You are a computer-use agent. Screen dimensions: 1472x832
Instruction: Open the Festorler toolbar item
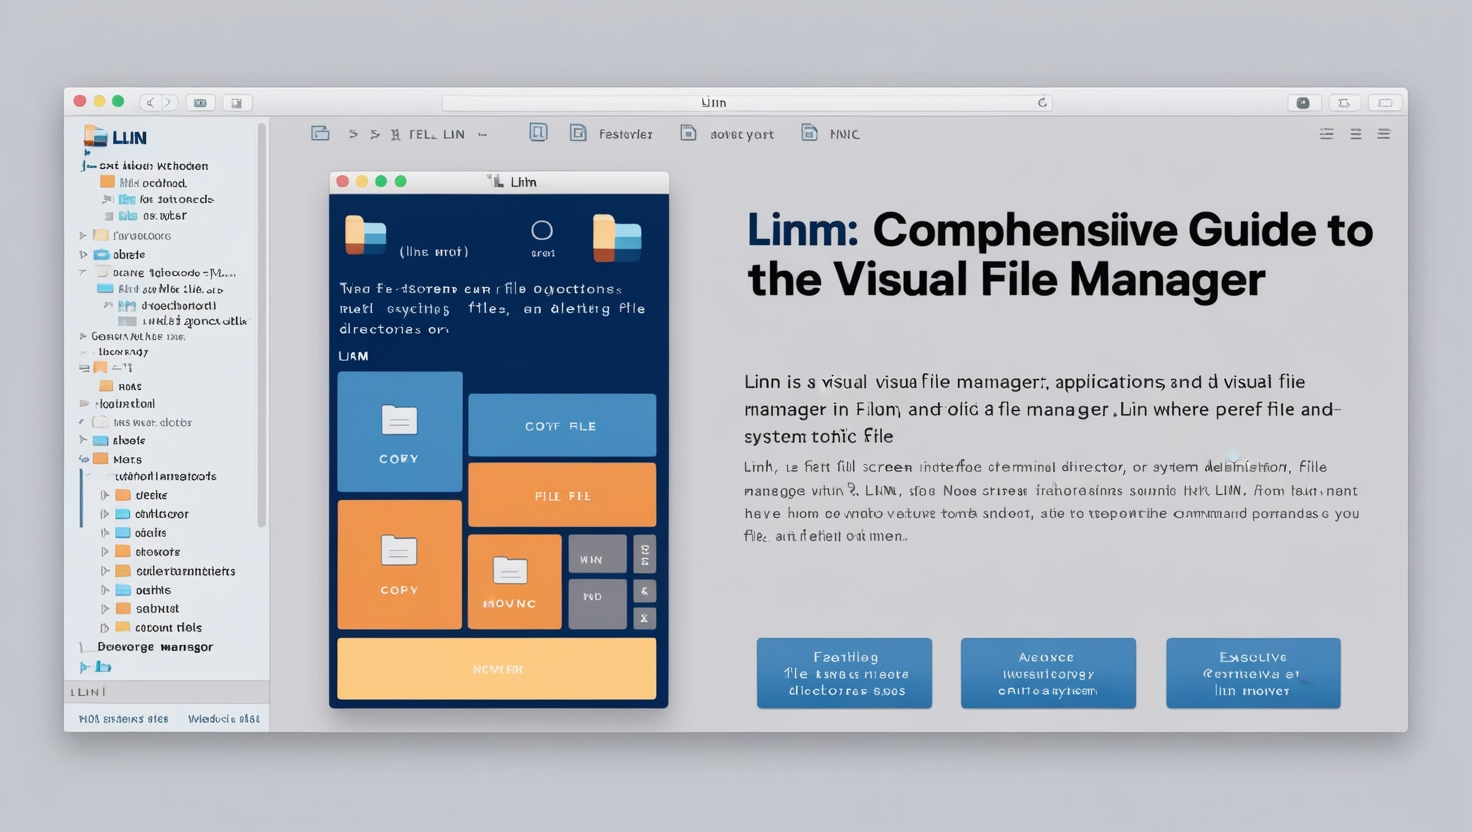pos(611,133)
